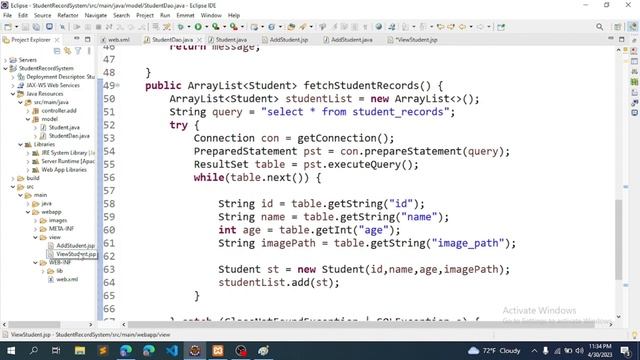Click the Debug launch bug icon

180,27
